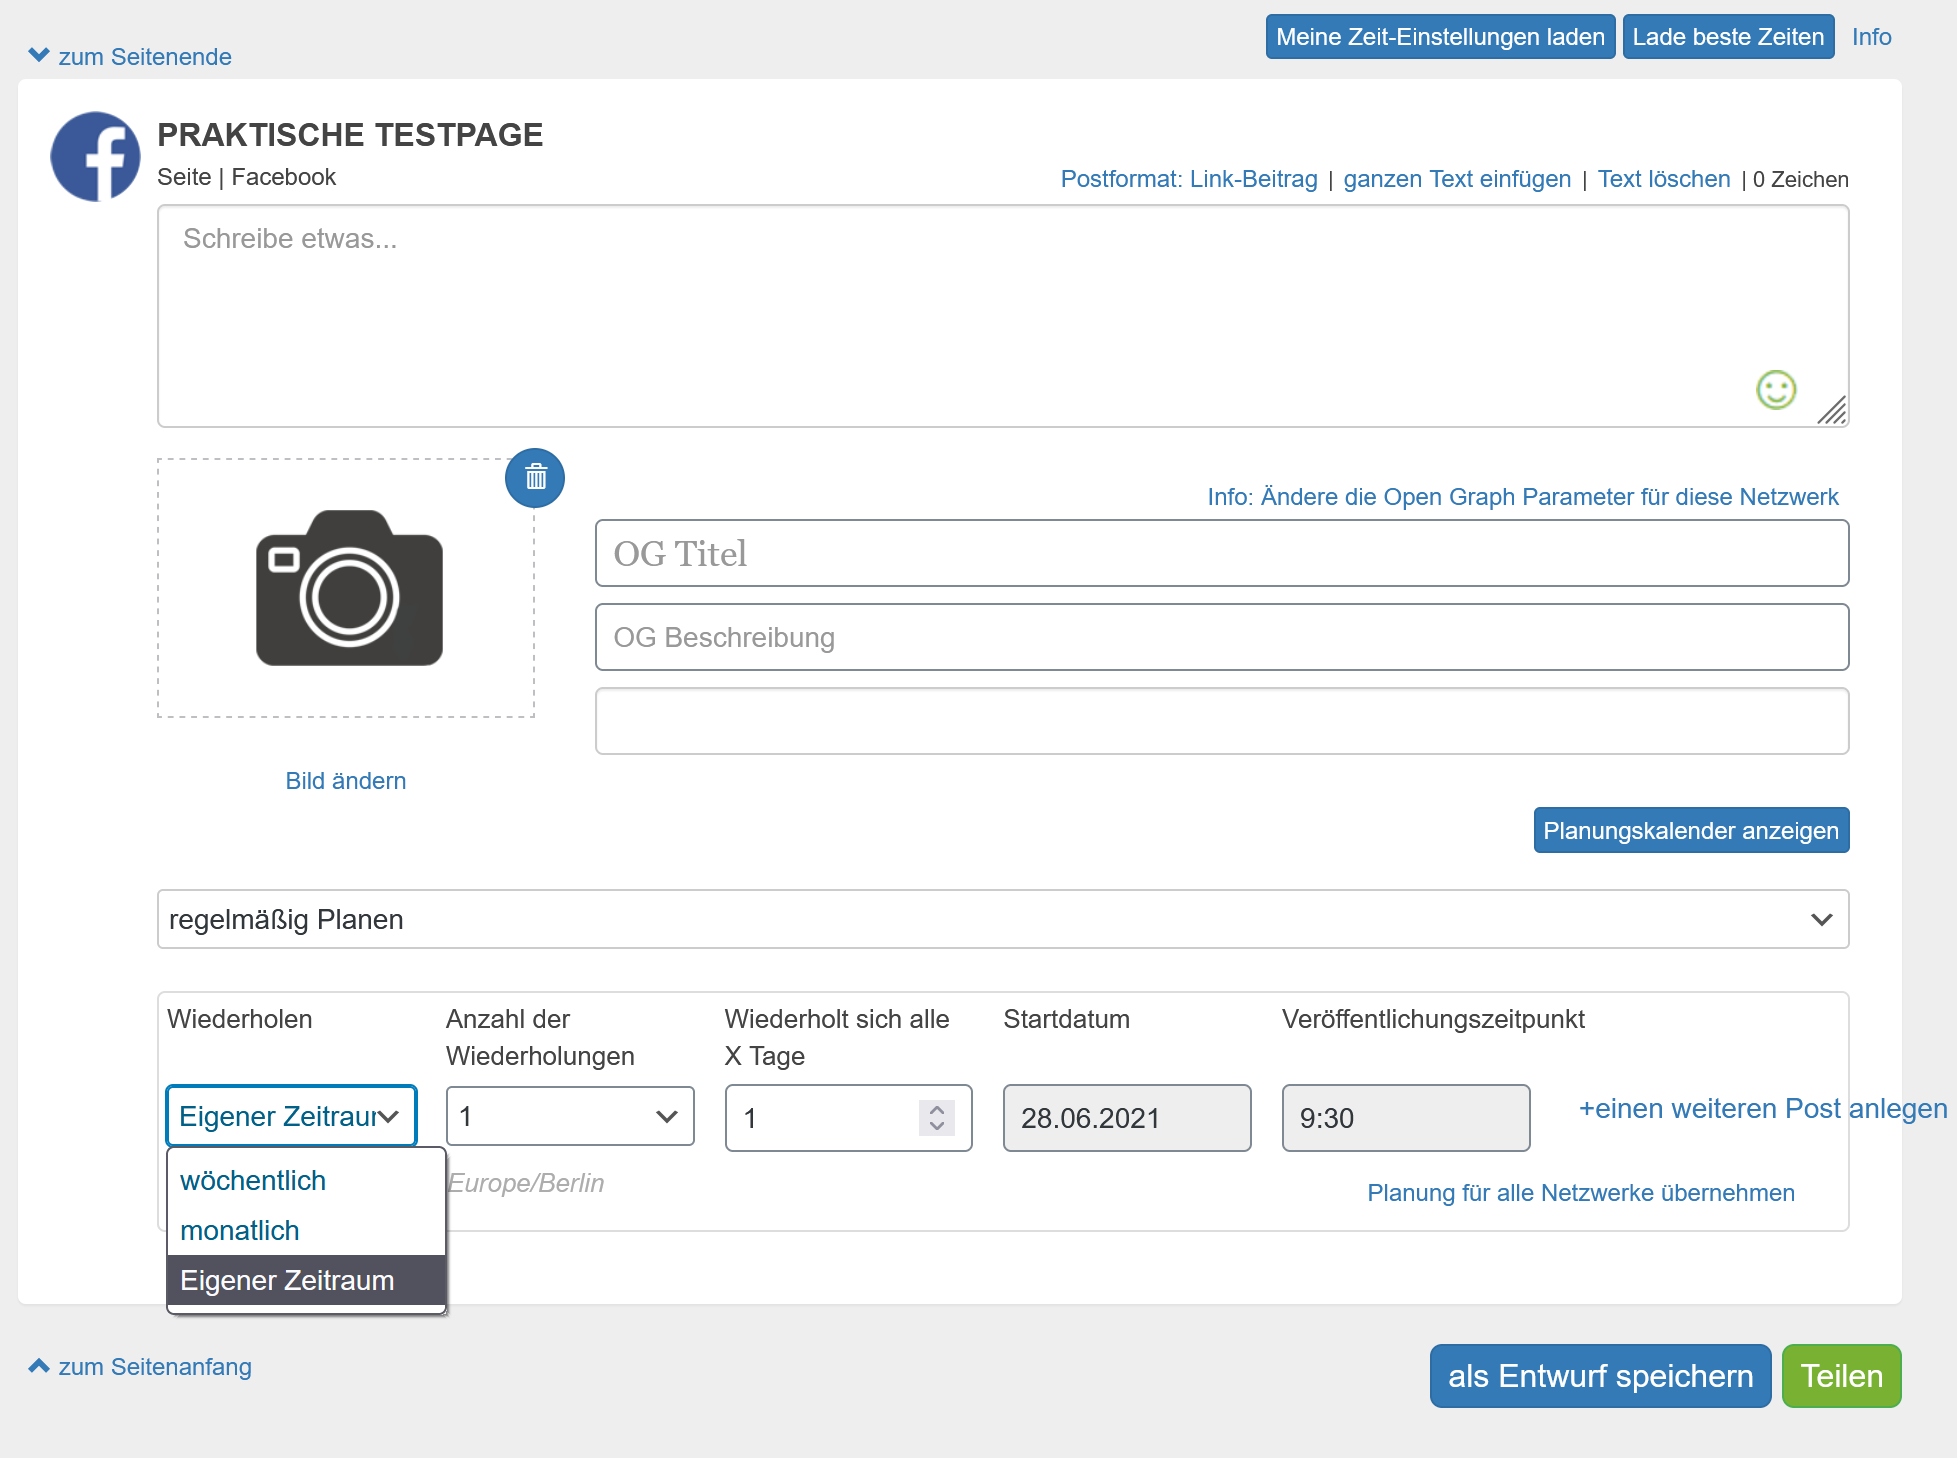
Task: Open the regelmäßig Planen dropdown
Action: tap(1002, 919)
